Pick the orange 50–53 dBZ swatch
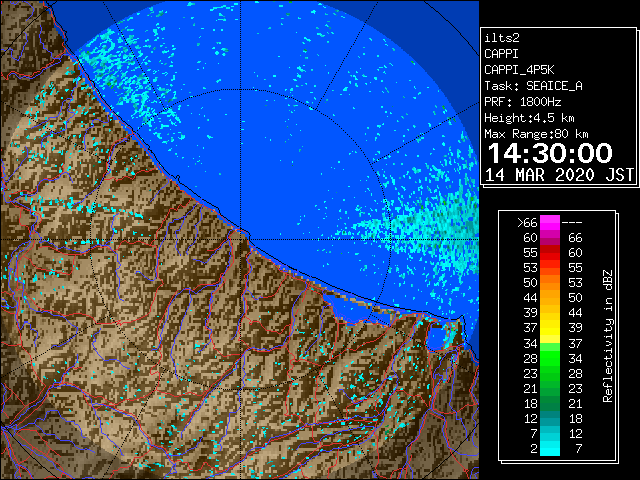The image size is (640, 480). point(550,283)
